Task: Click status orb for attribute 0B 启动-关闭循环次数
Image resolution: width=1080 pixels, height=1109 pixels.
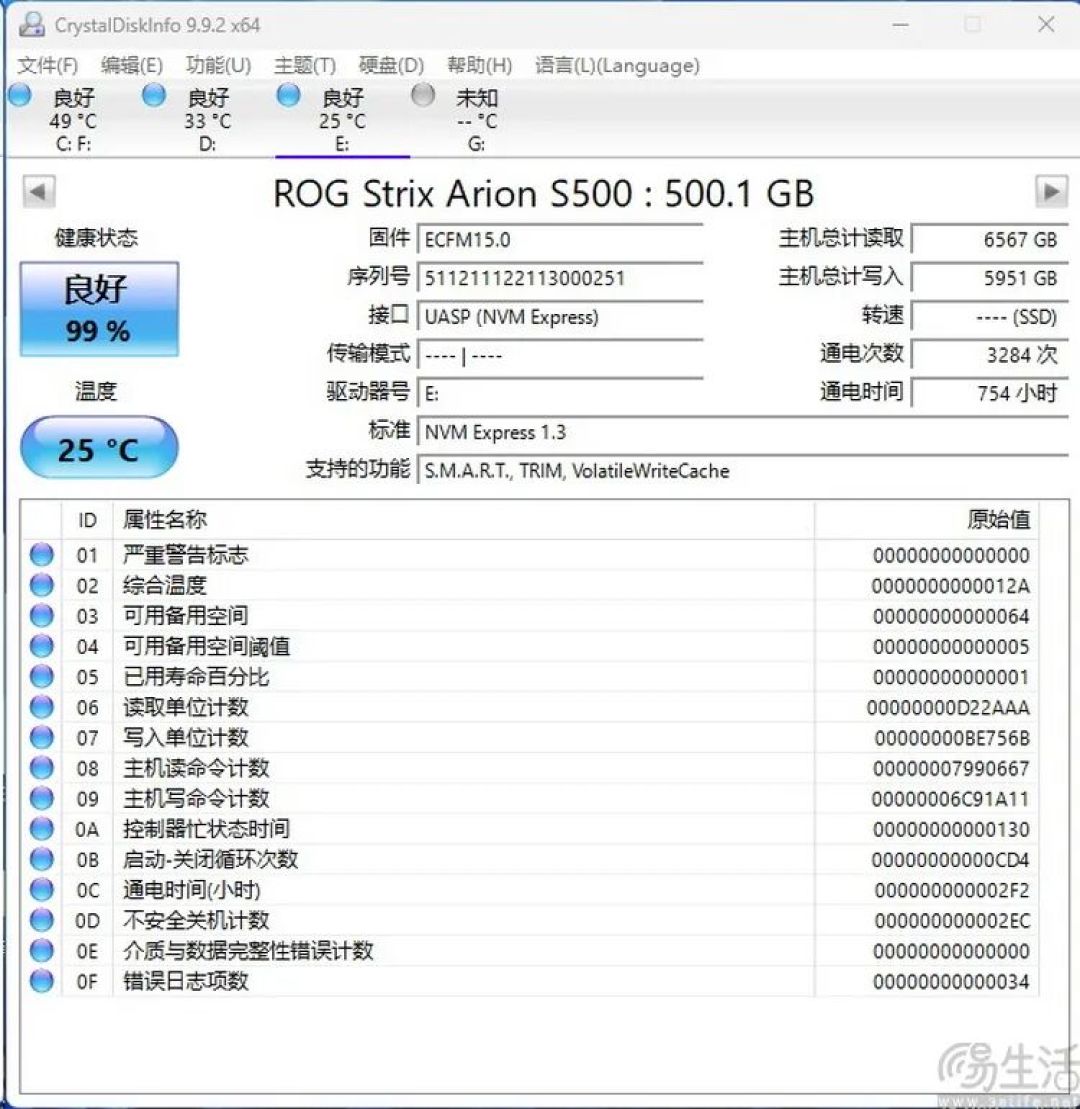Action: 42,859
